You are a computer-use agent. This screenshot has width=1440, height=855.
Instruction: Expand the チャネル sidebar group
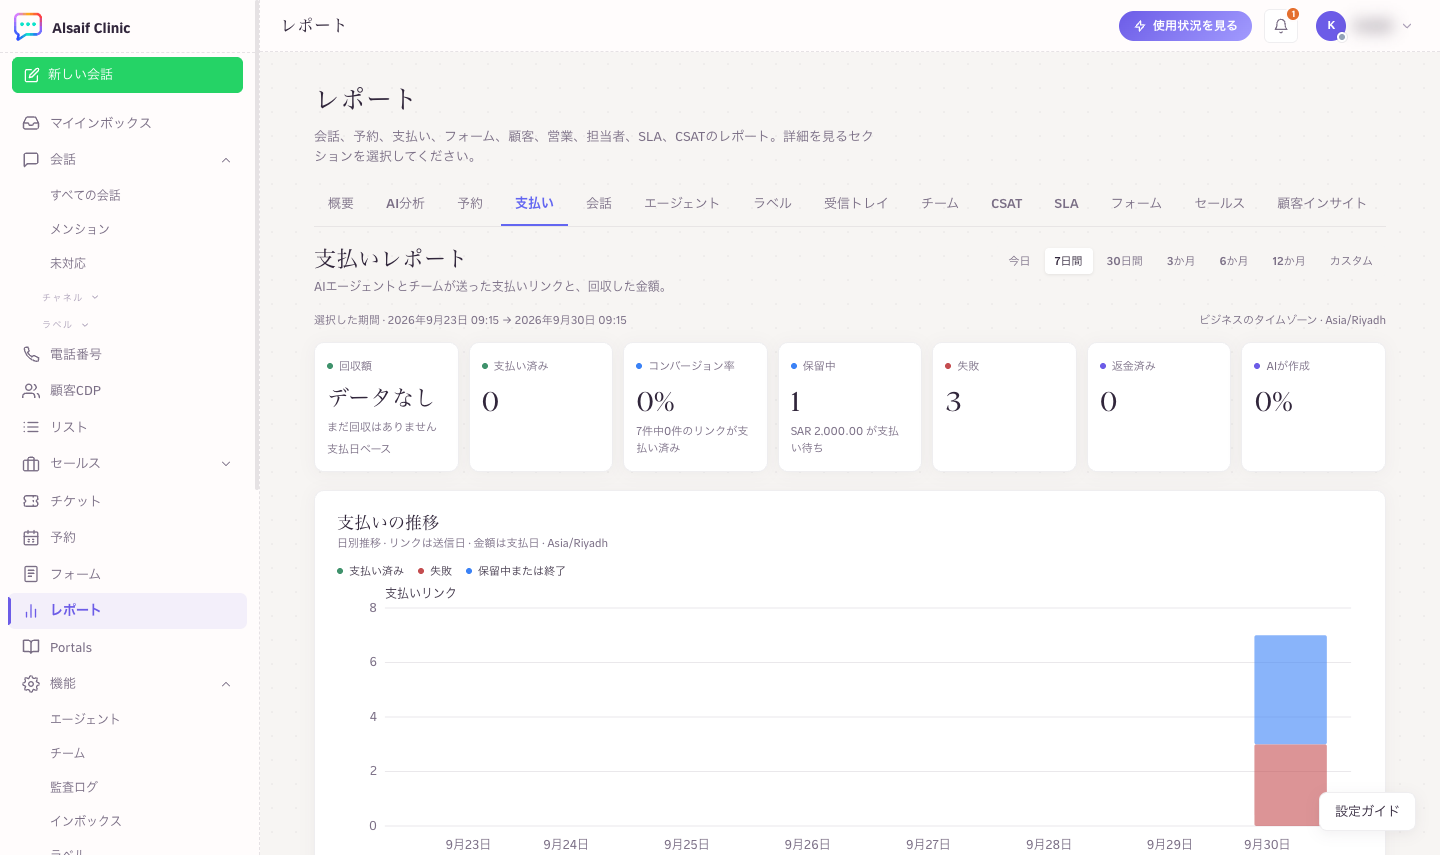click(95, 297)
